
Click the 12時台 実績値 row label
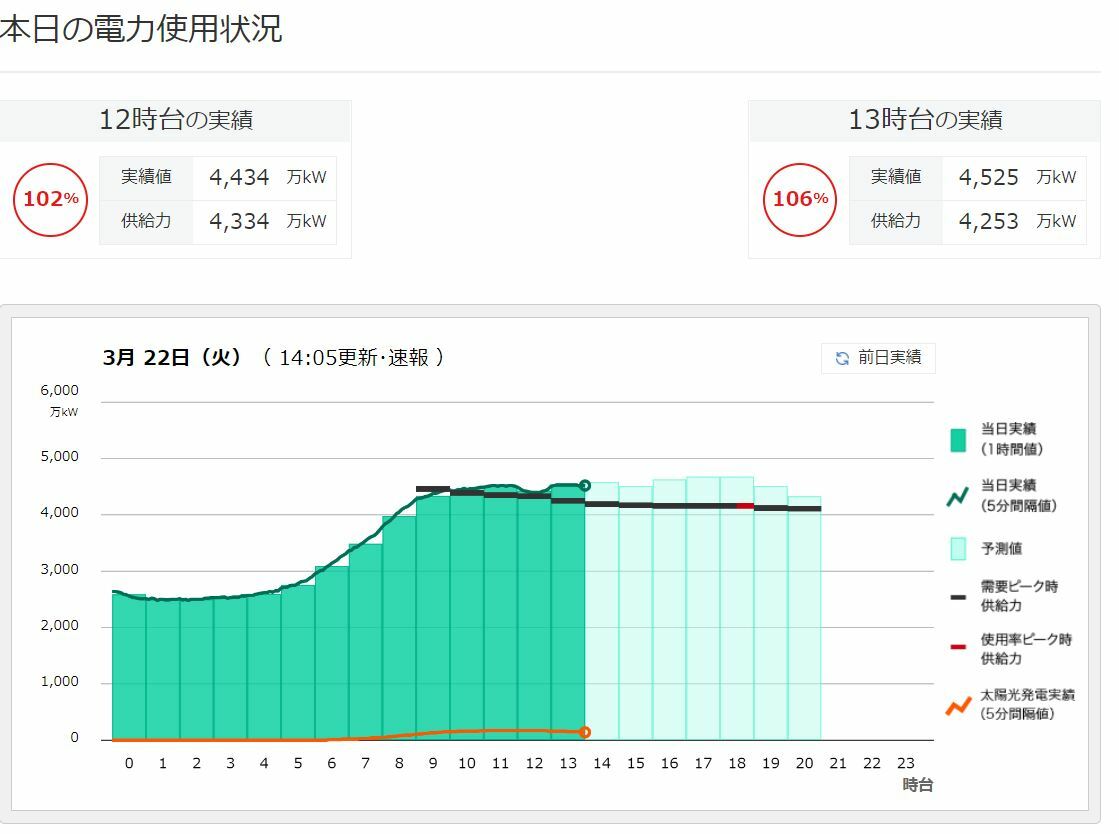pyautogui.click(x=146, y=177)
